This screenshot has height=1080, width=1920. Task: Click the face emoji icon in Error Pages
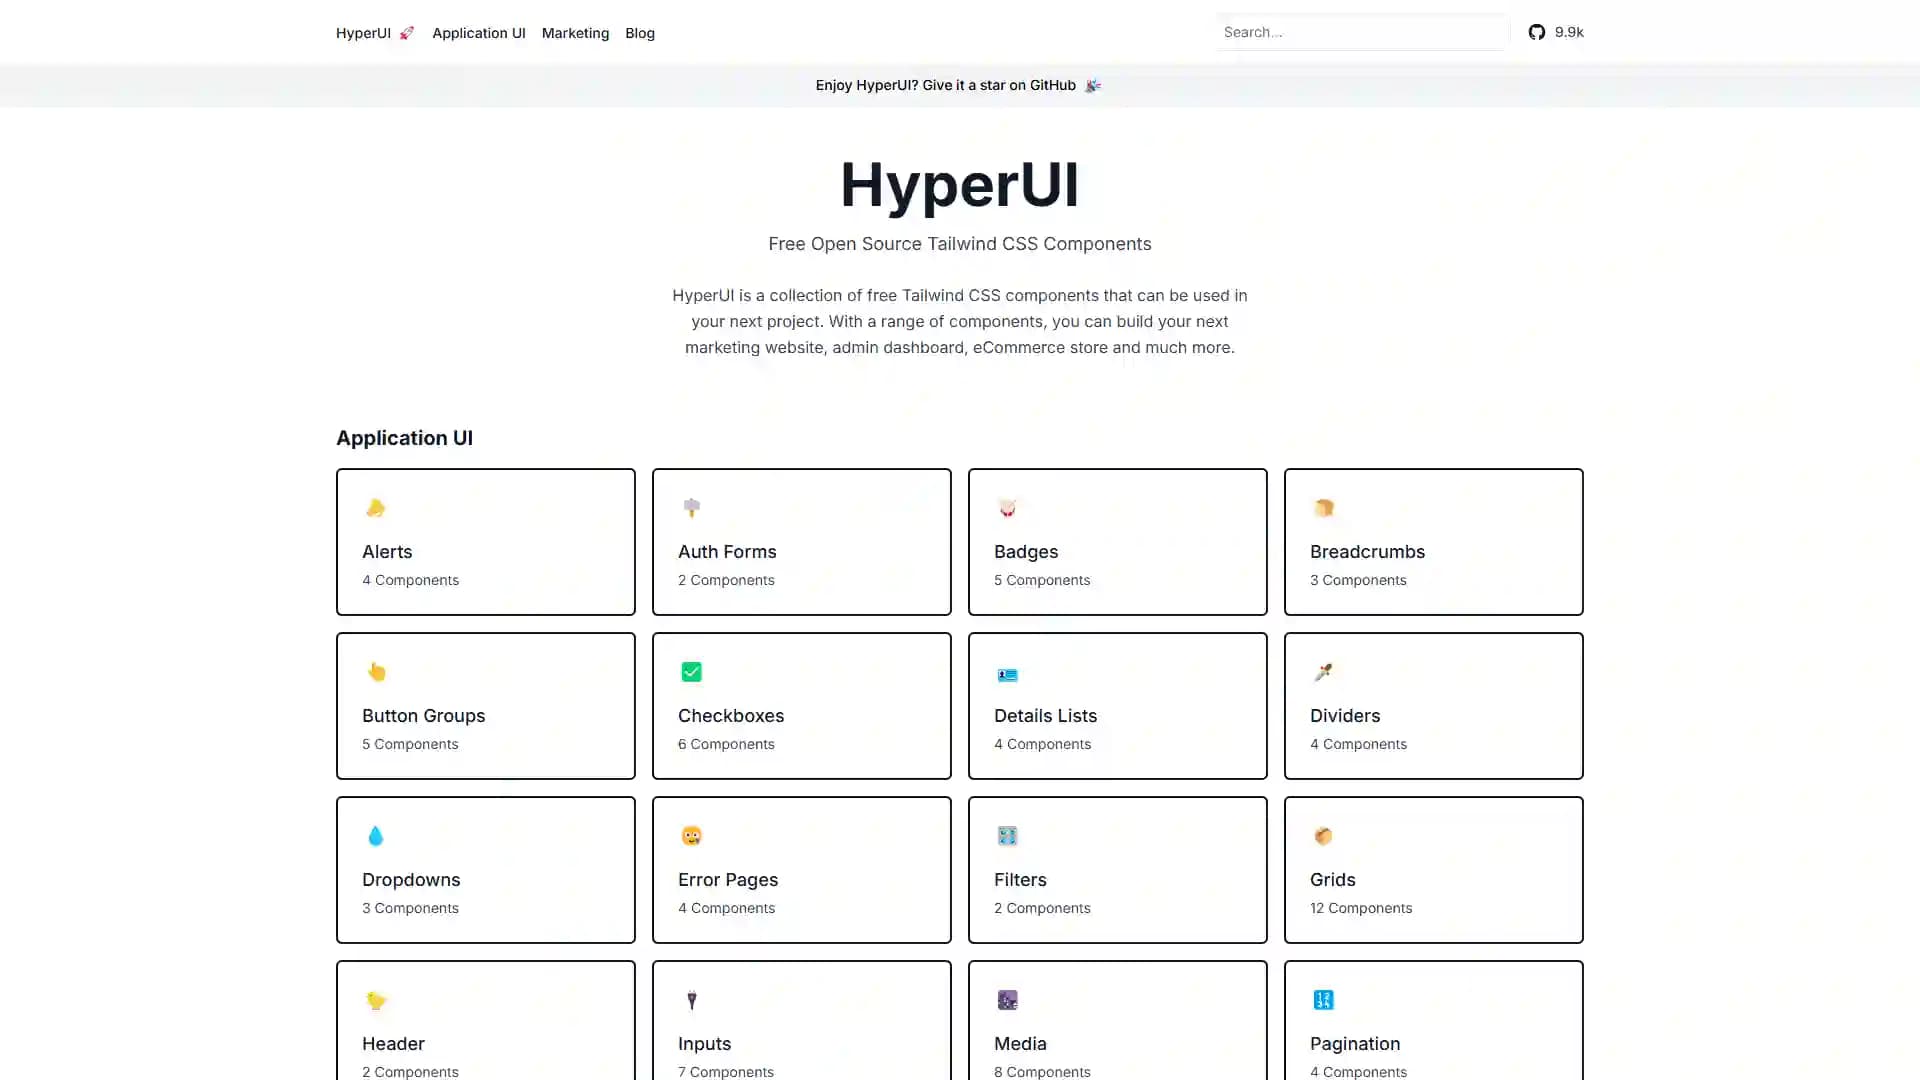691,836
